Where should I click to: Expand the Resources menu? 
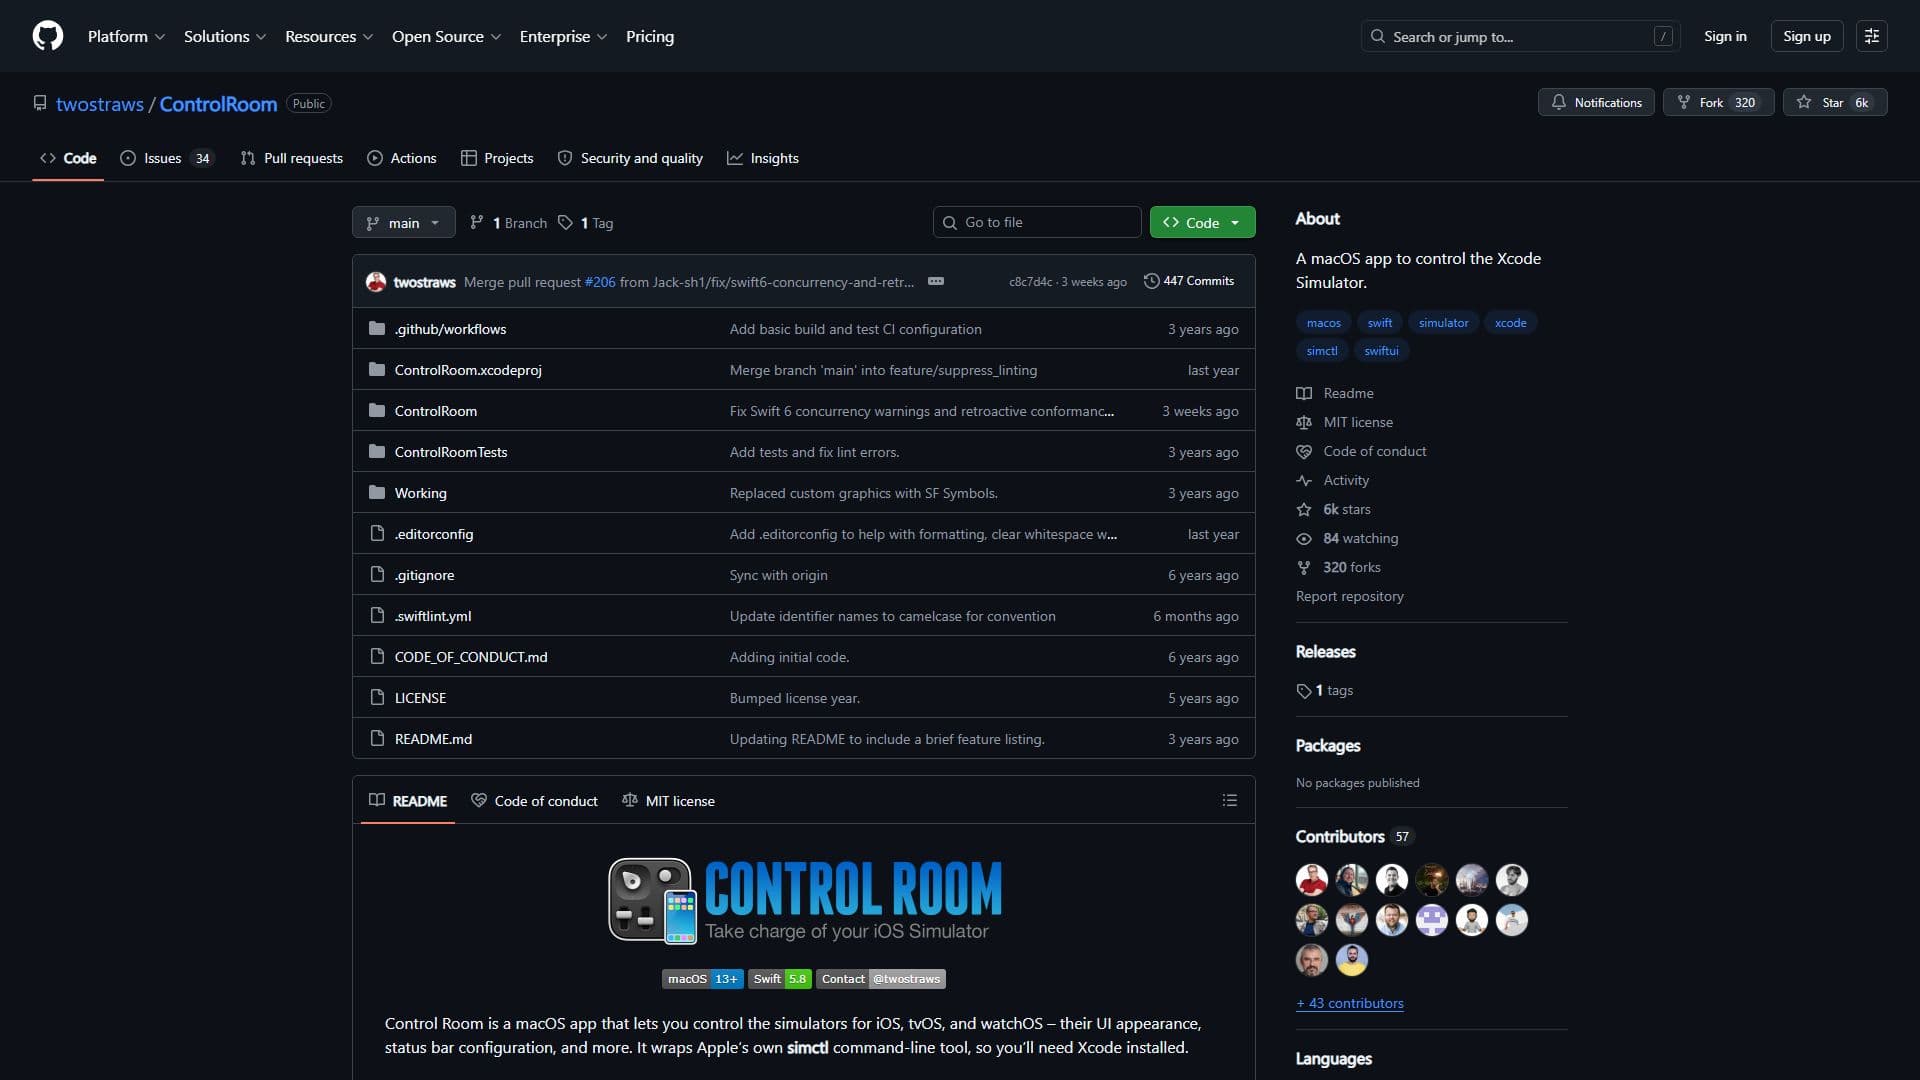pos(329,36)
